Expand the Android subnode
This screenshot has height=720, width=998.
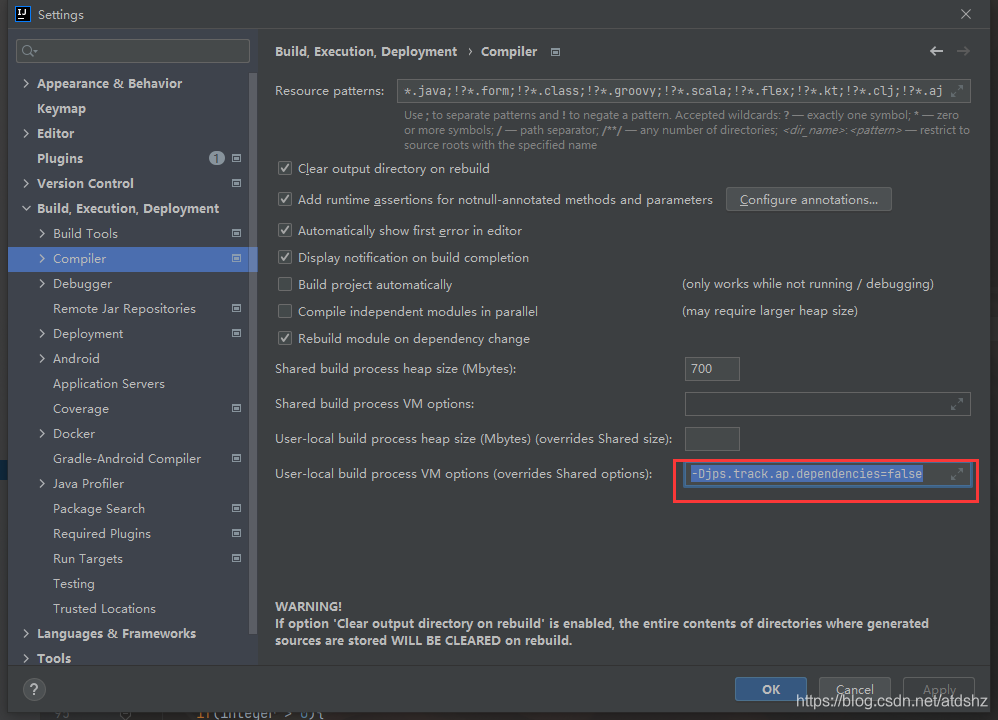click(x=42, y=358)
